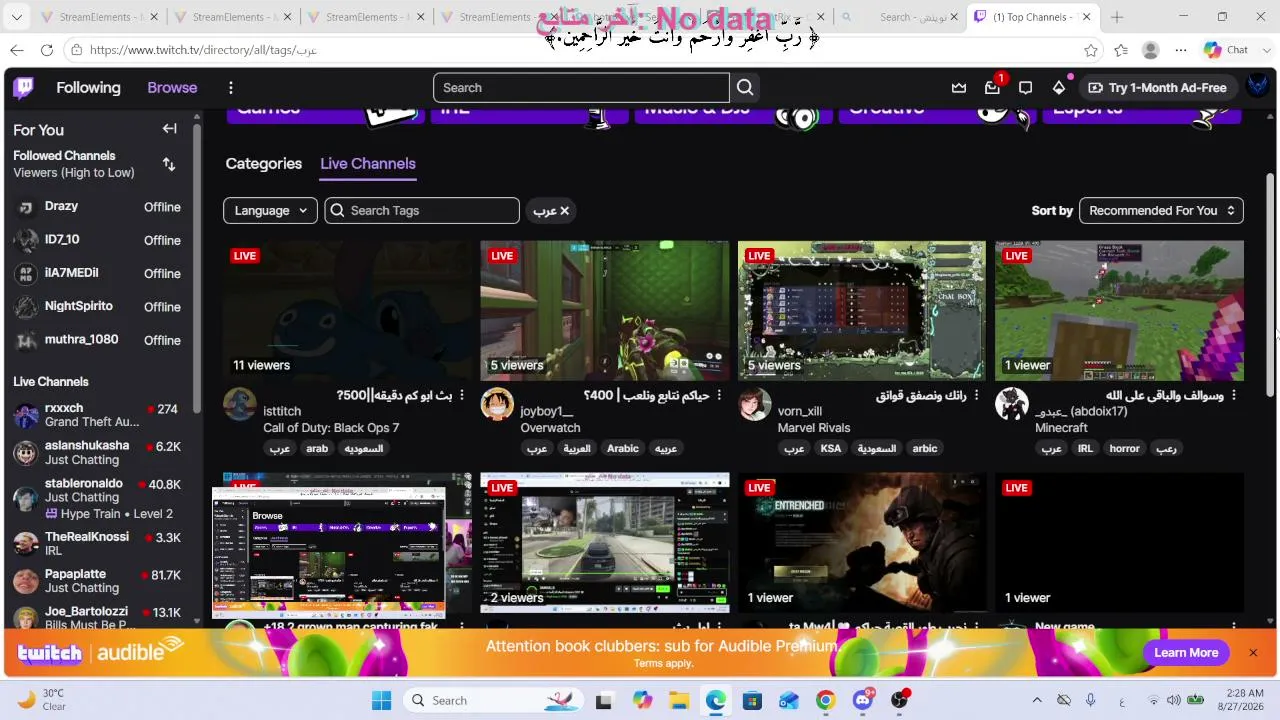Image resolution: width=1280 pixels, height=720 pixels.
Task: Open File Explorer from the taskbar
Action: click(x=678, y=700)
